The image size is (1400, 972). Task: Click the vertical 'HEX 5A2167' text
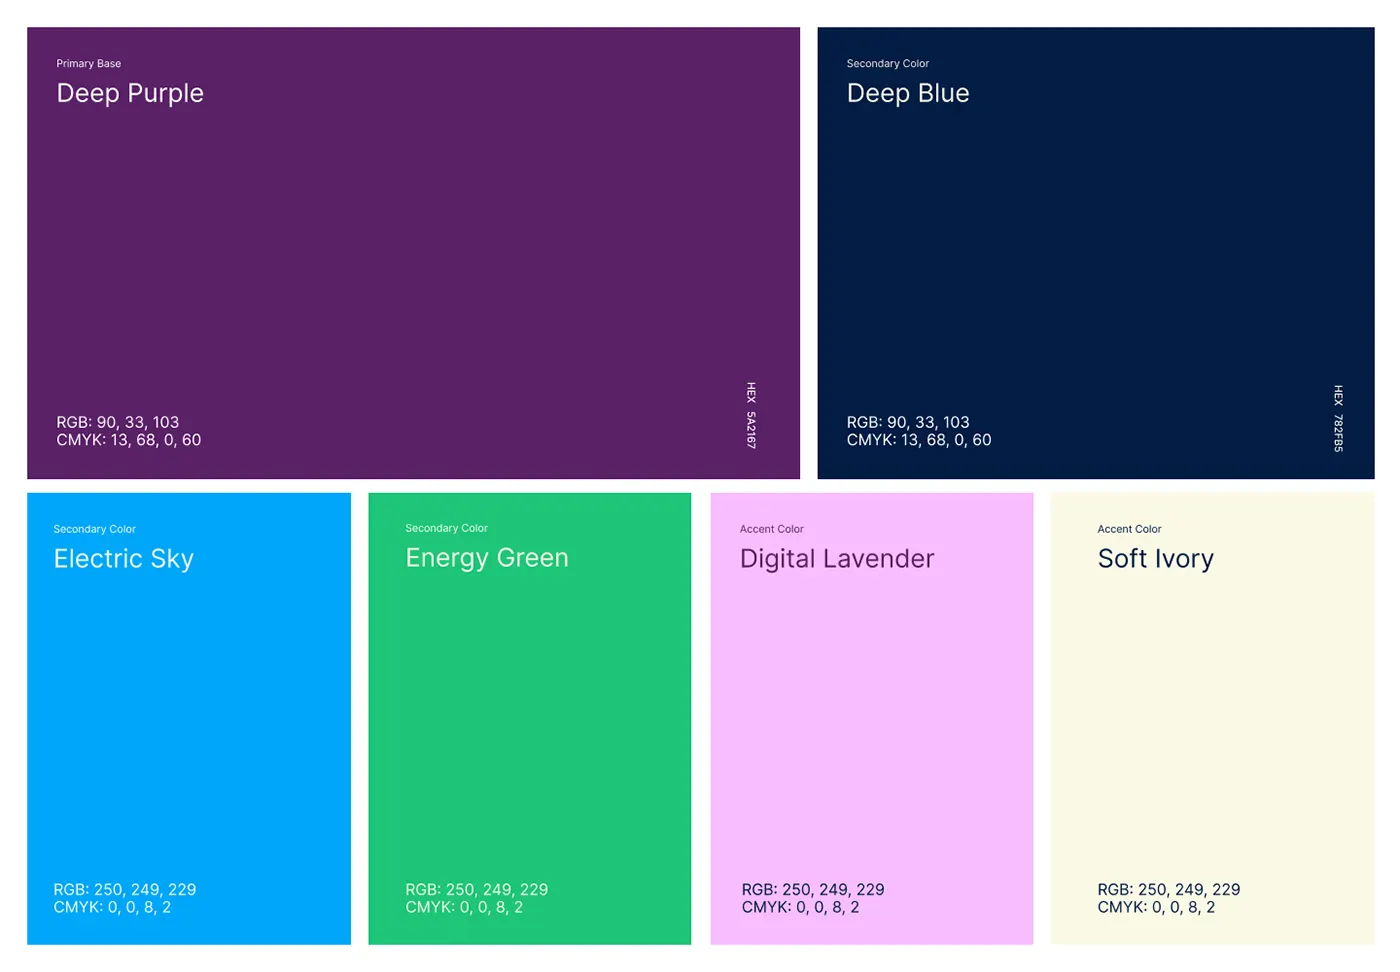click(x=751, y=415)
